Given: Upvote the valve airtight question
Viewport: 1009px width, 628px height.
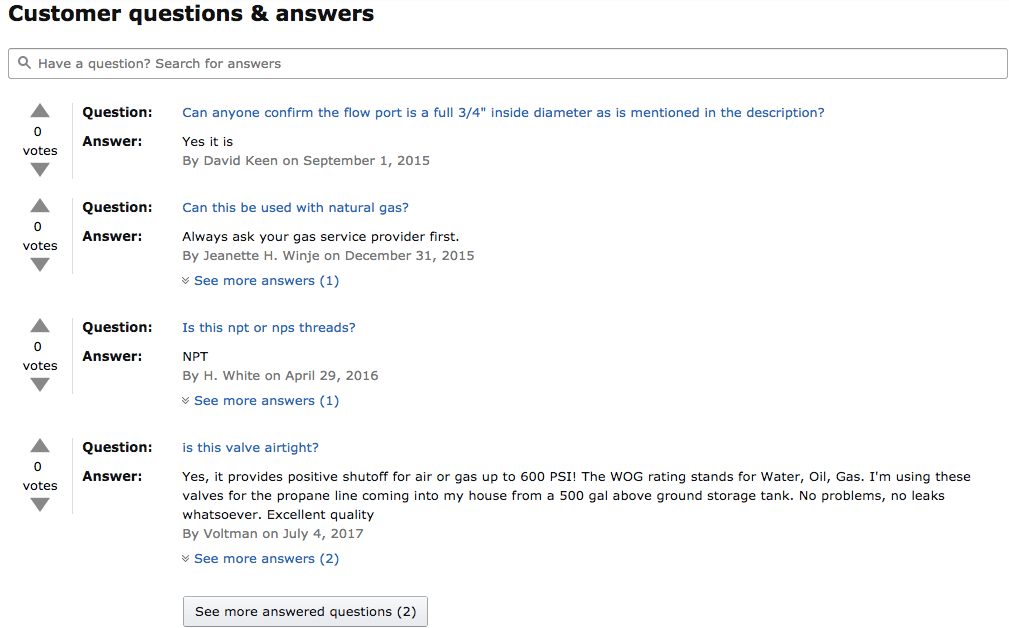Looking at the screenshot, I should (x=40, y=446).
